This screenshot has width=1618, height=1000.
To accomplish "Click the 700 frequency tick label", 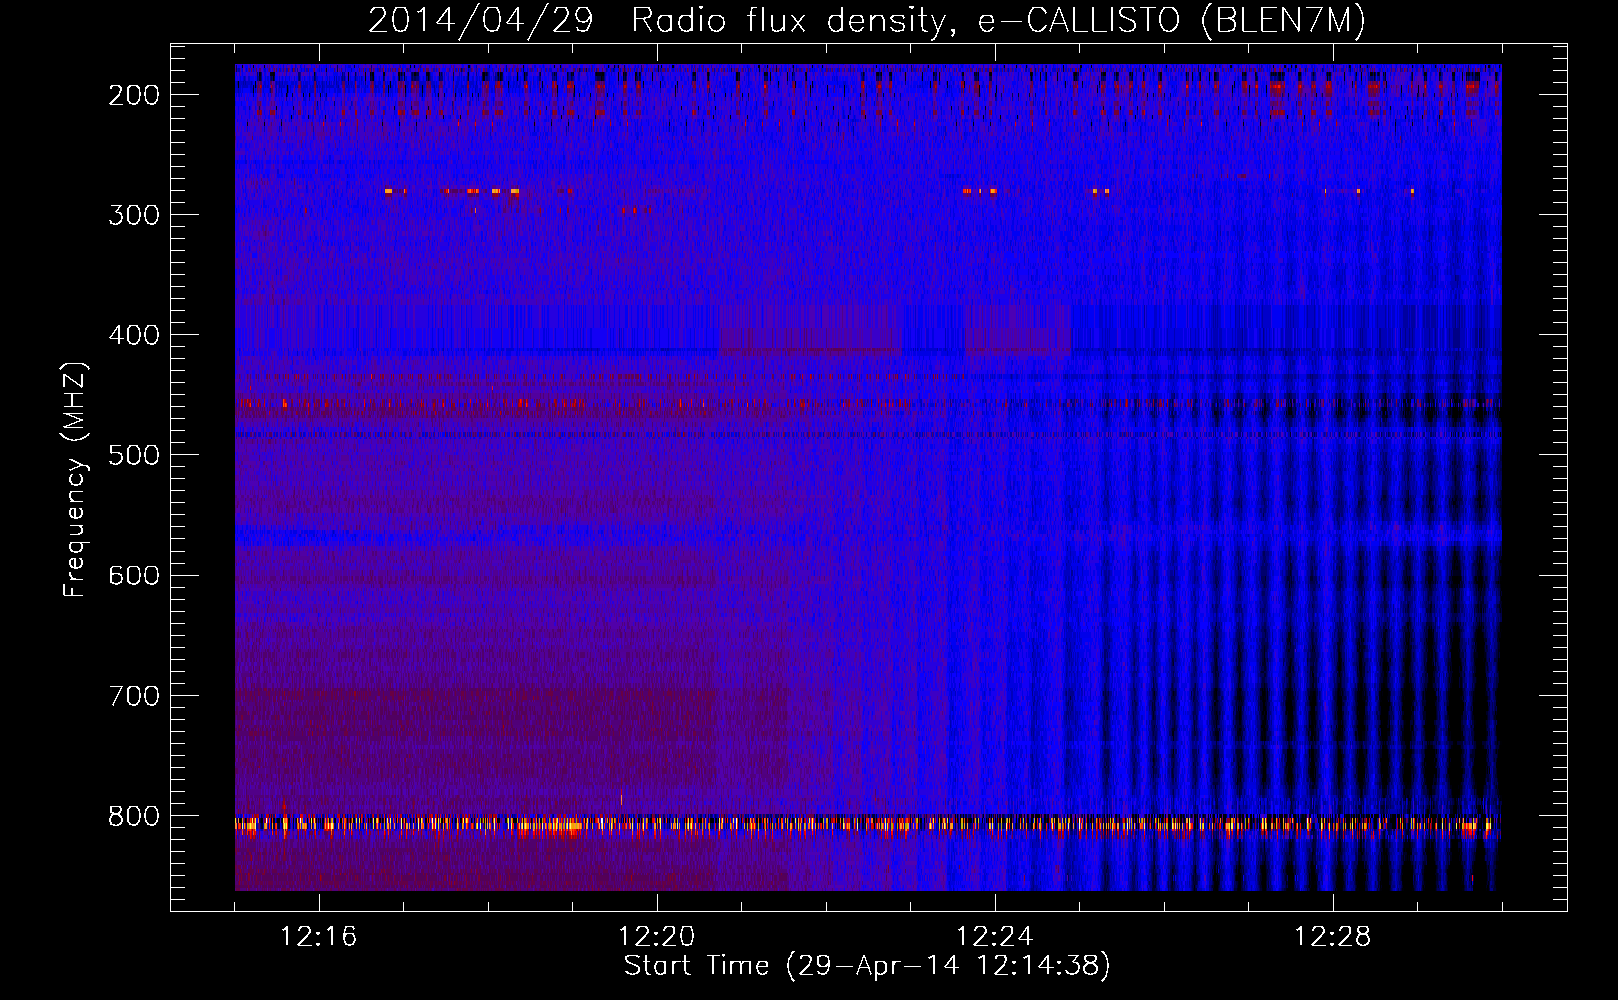I will tap(134, 696).
